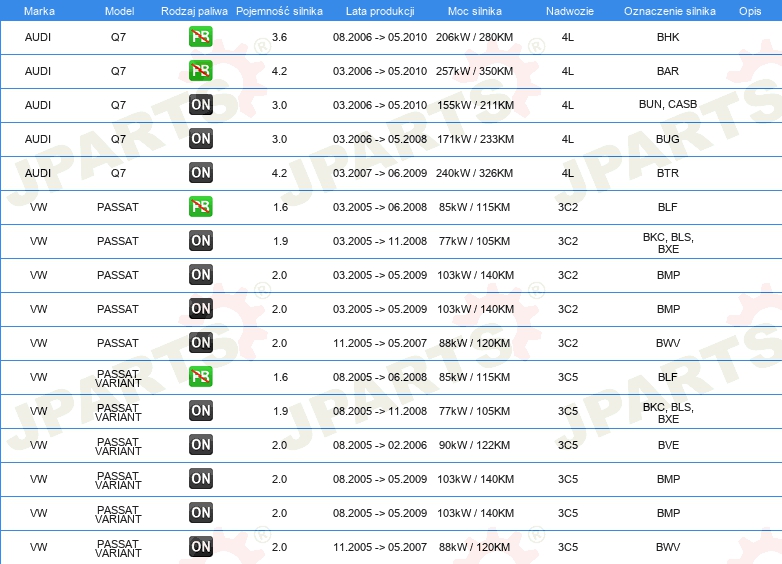
Task: Click the ON diesel icon in the BVE row
Action: pyautogui.click(x=200, y=445)
